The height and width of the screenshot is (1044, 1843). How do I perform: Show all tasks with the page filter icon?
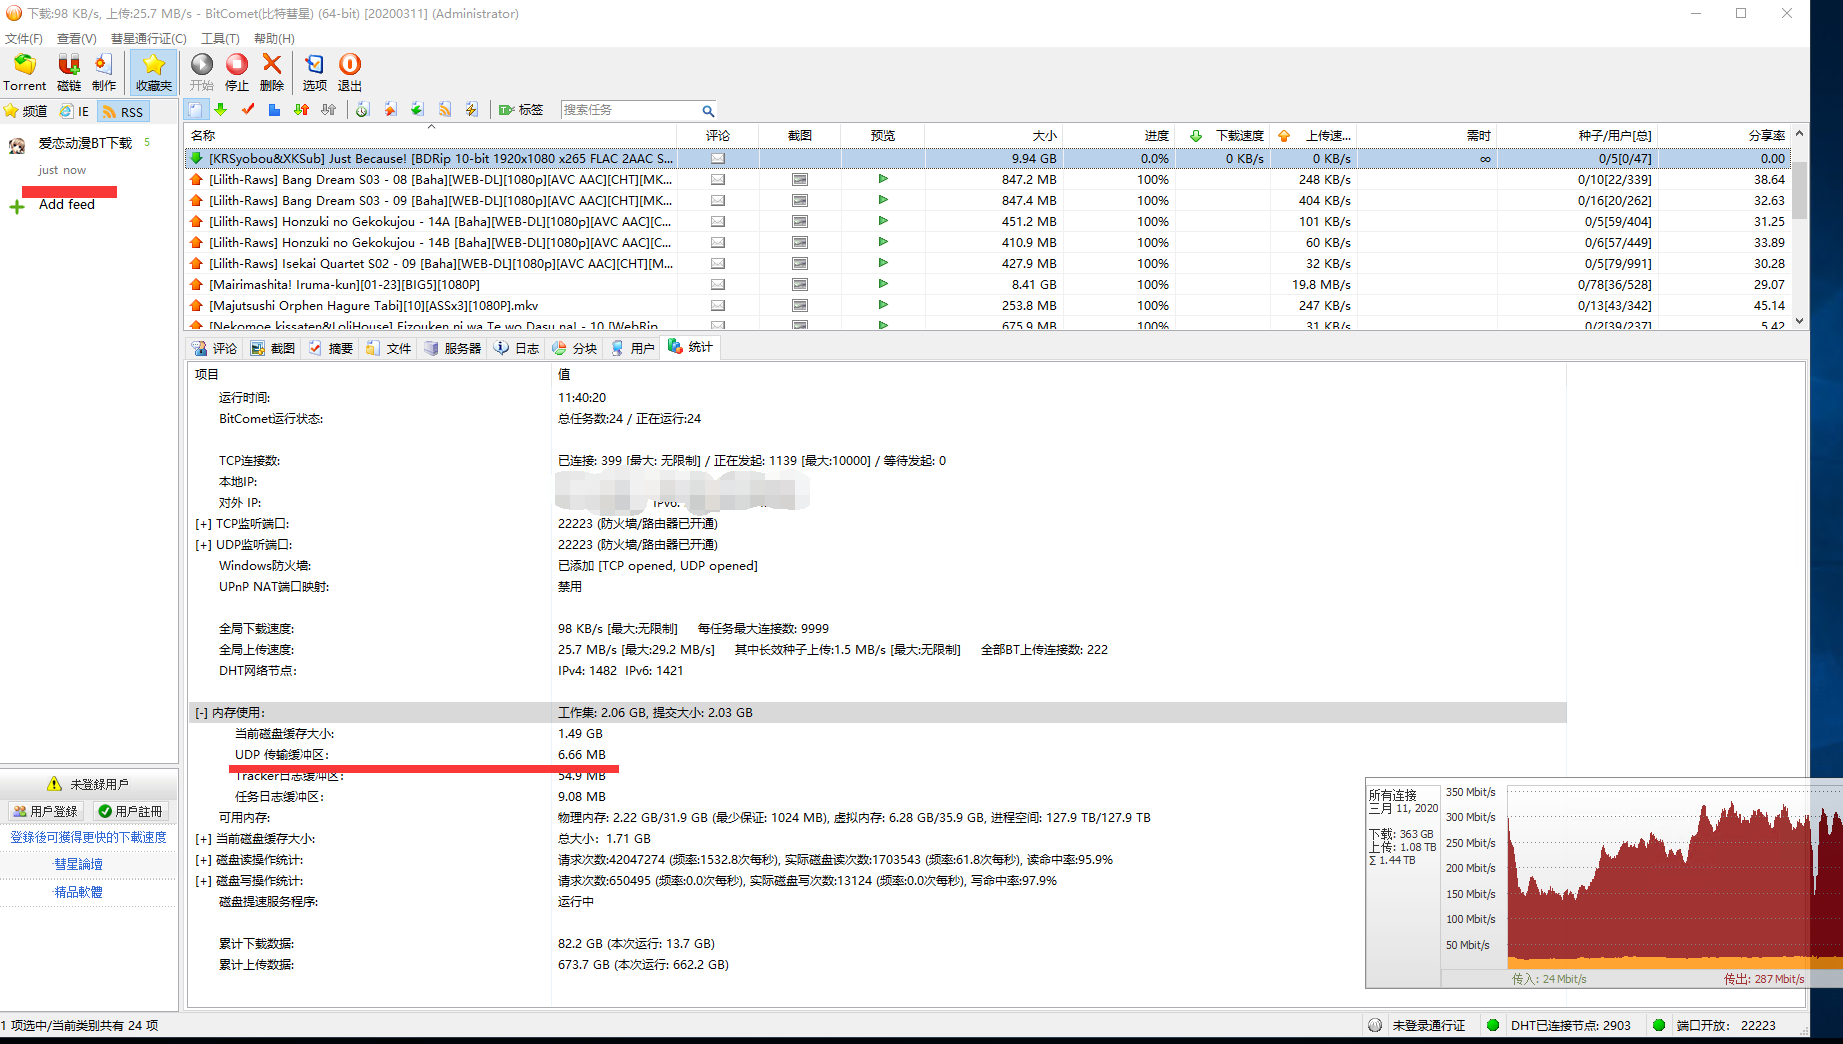(x=196, y=110)
